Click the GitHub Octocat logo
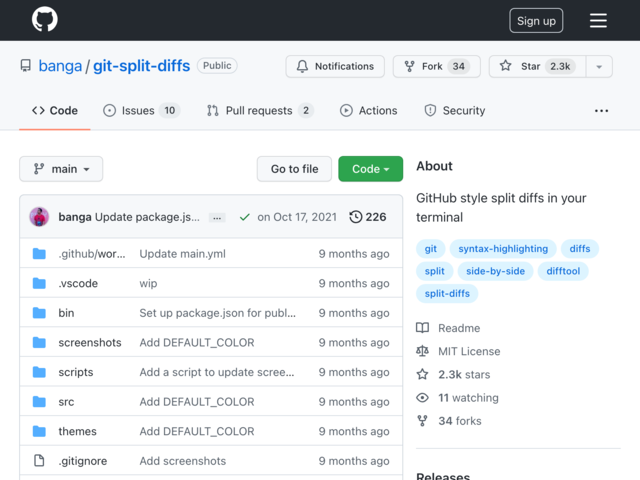This screenshot has width=640, height=480. [44, 19]
